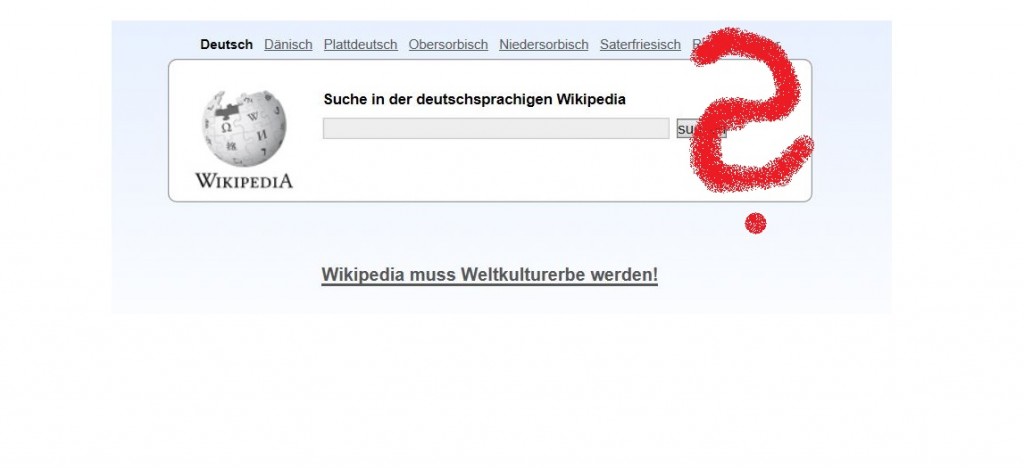Click the 'Suche in der deutschsprachigen Wikipedia' heading
Screen dimensions: 1024x468
475,99
